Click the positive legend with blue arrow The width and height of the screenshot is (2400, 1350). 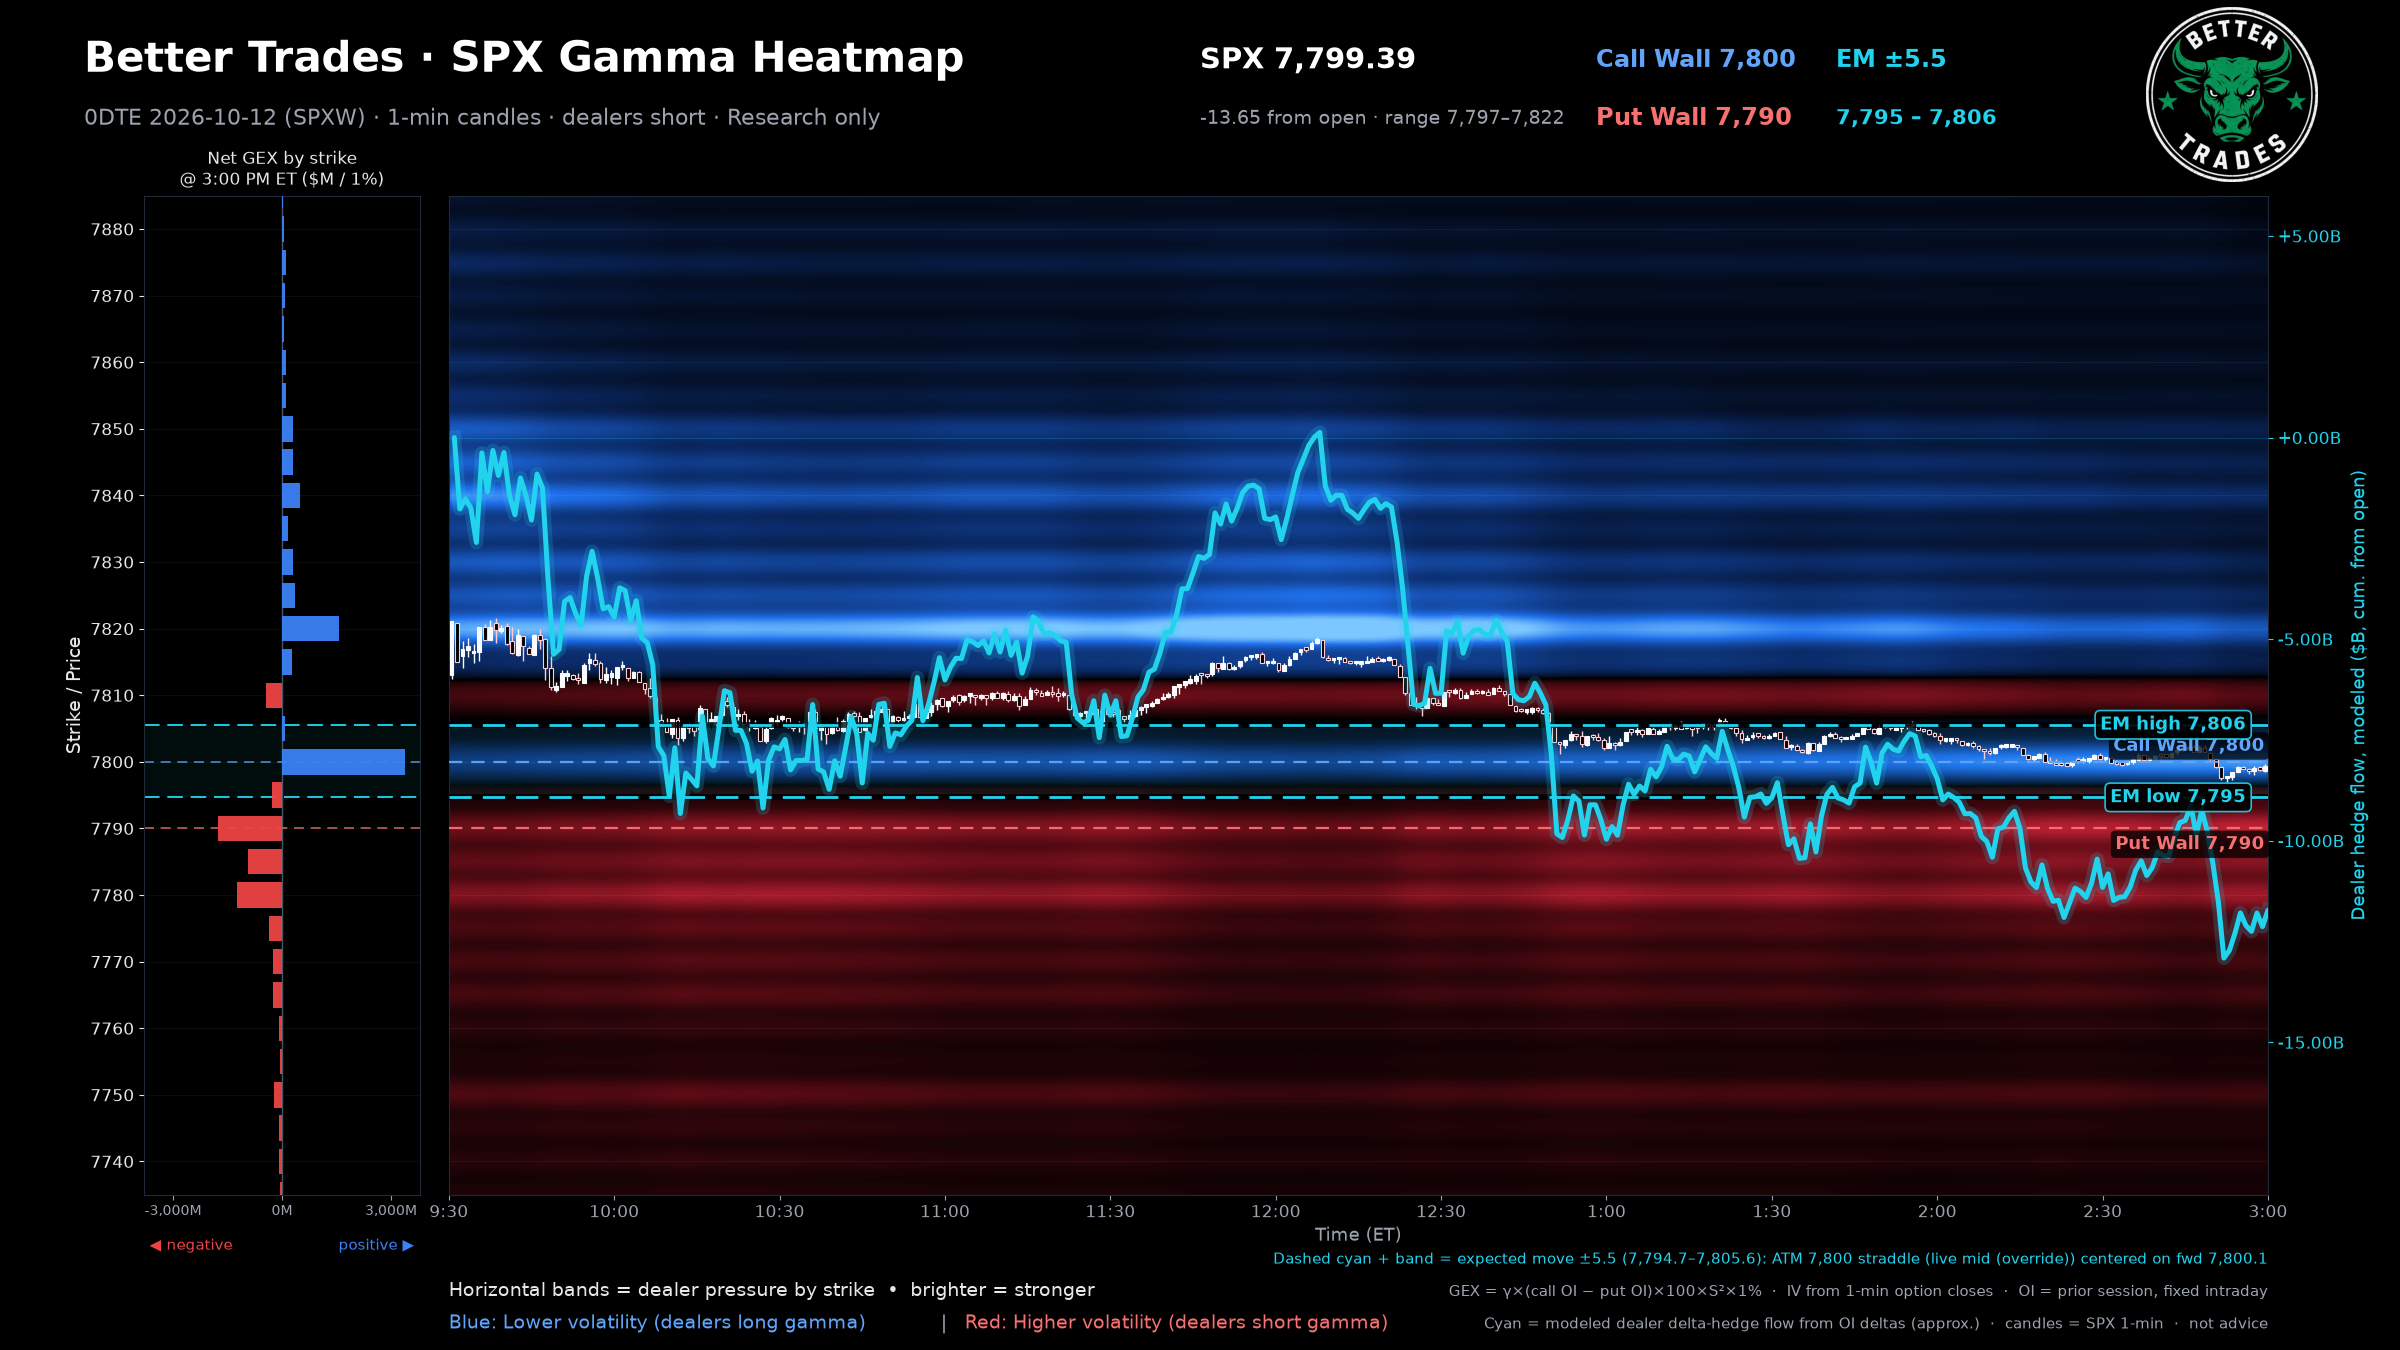click(x=376, y=1245)
